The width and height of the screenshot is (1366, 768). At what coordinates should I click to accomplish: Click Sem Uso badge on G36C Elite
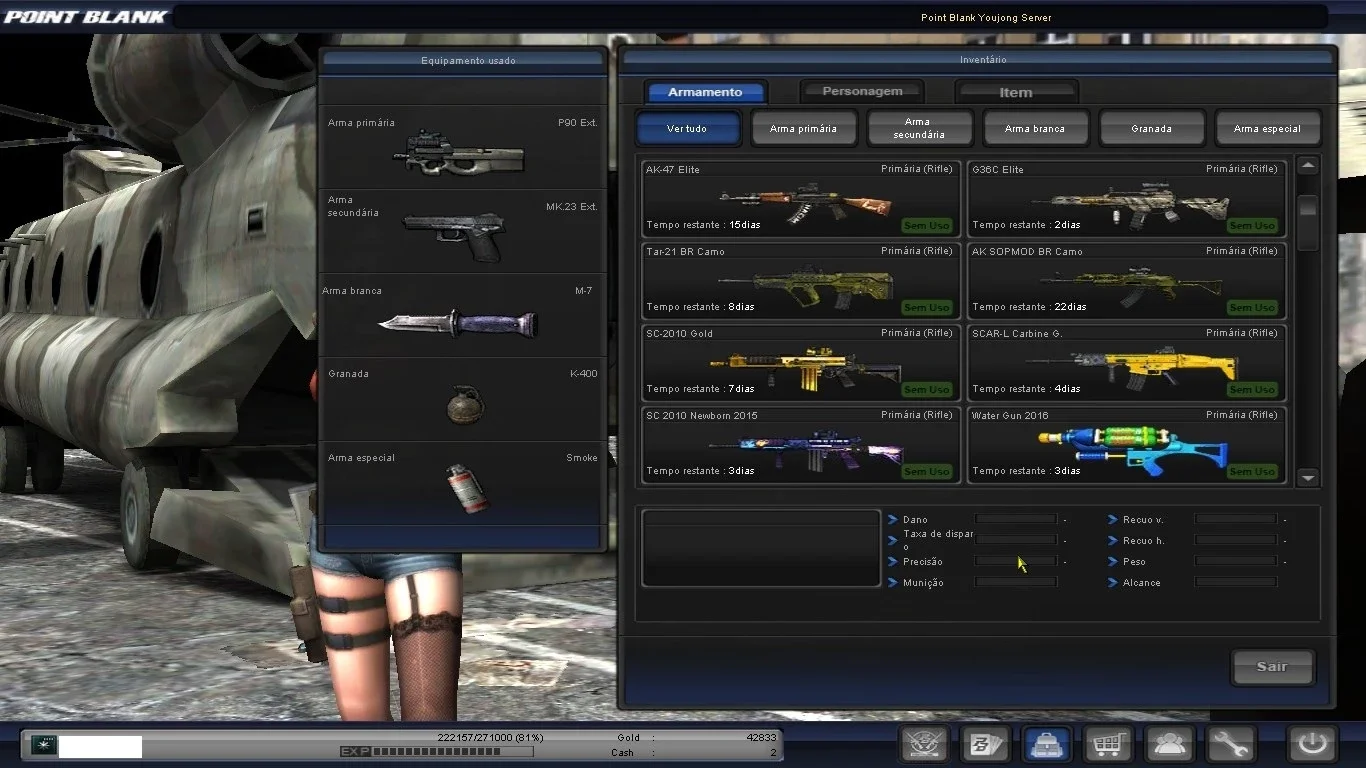pyautogui.click(x=1253, y=225)
